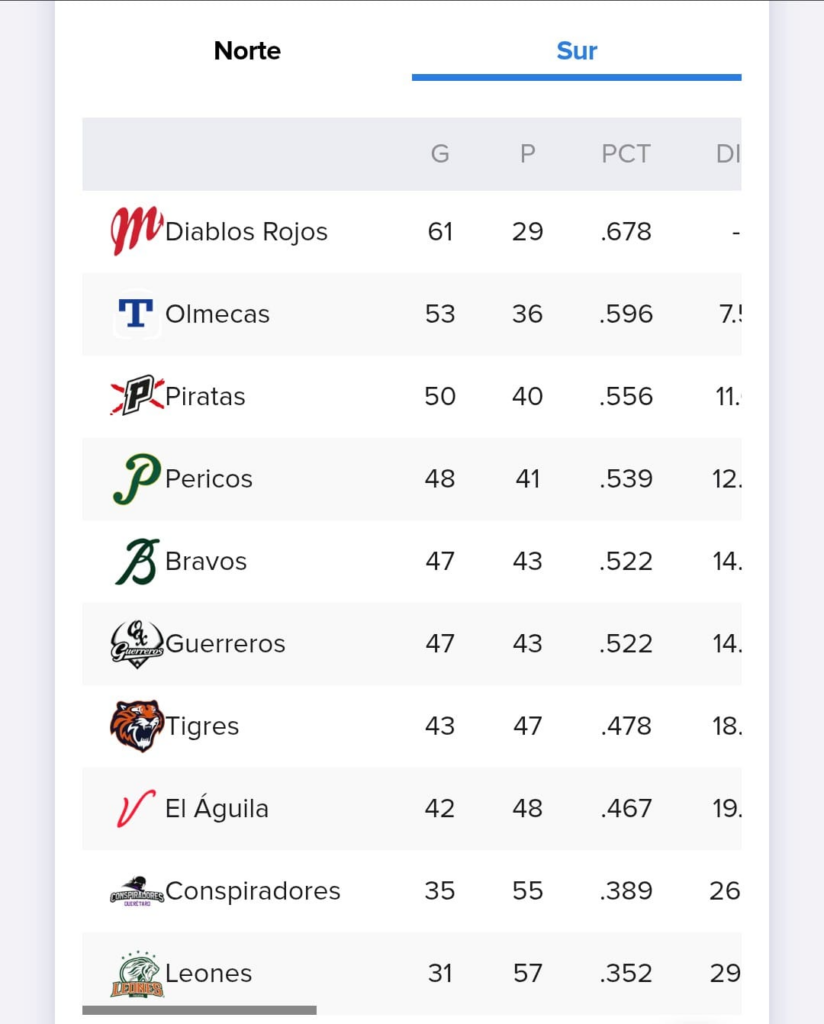
Task: Click the Diablos Rojos team logo
Action: (136, 231)
